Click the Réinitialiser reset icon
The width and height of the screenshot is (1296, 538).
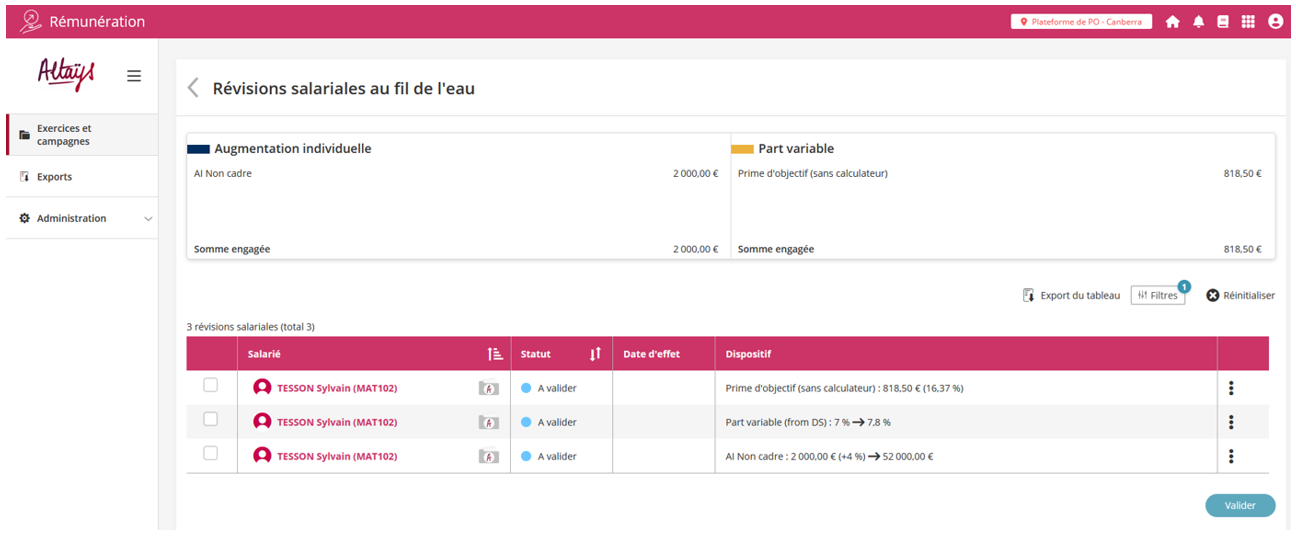pyautogui.click(x=1213, y=295)
